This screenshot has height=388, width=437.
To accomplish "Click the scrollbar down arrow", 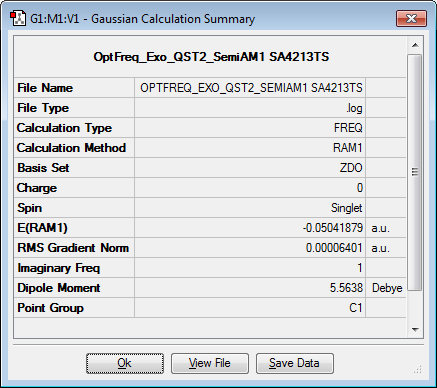I will click(415, 330).
